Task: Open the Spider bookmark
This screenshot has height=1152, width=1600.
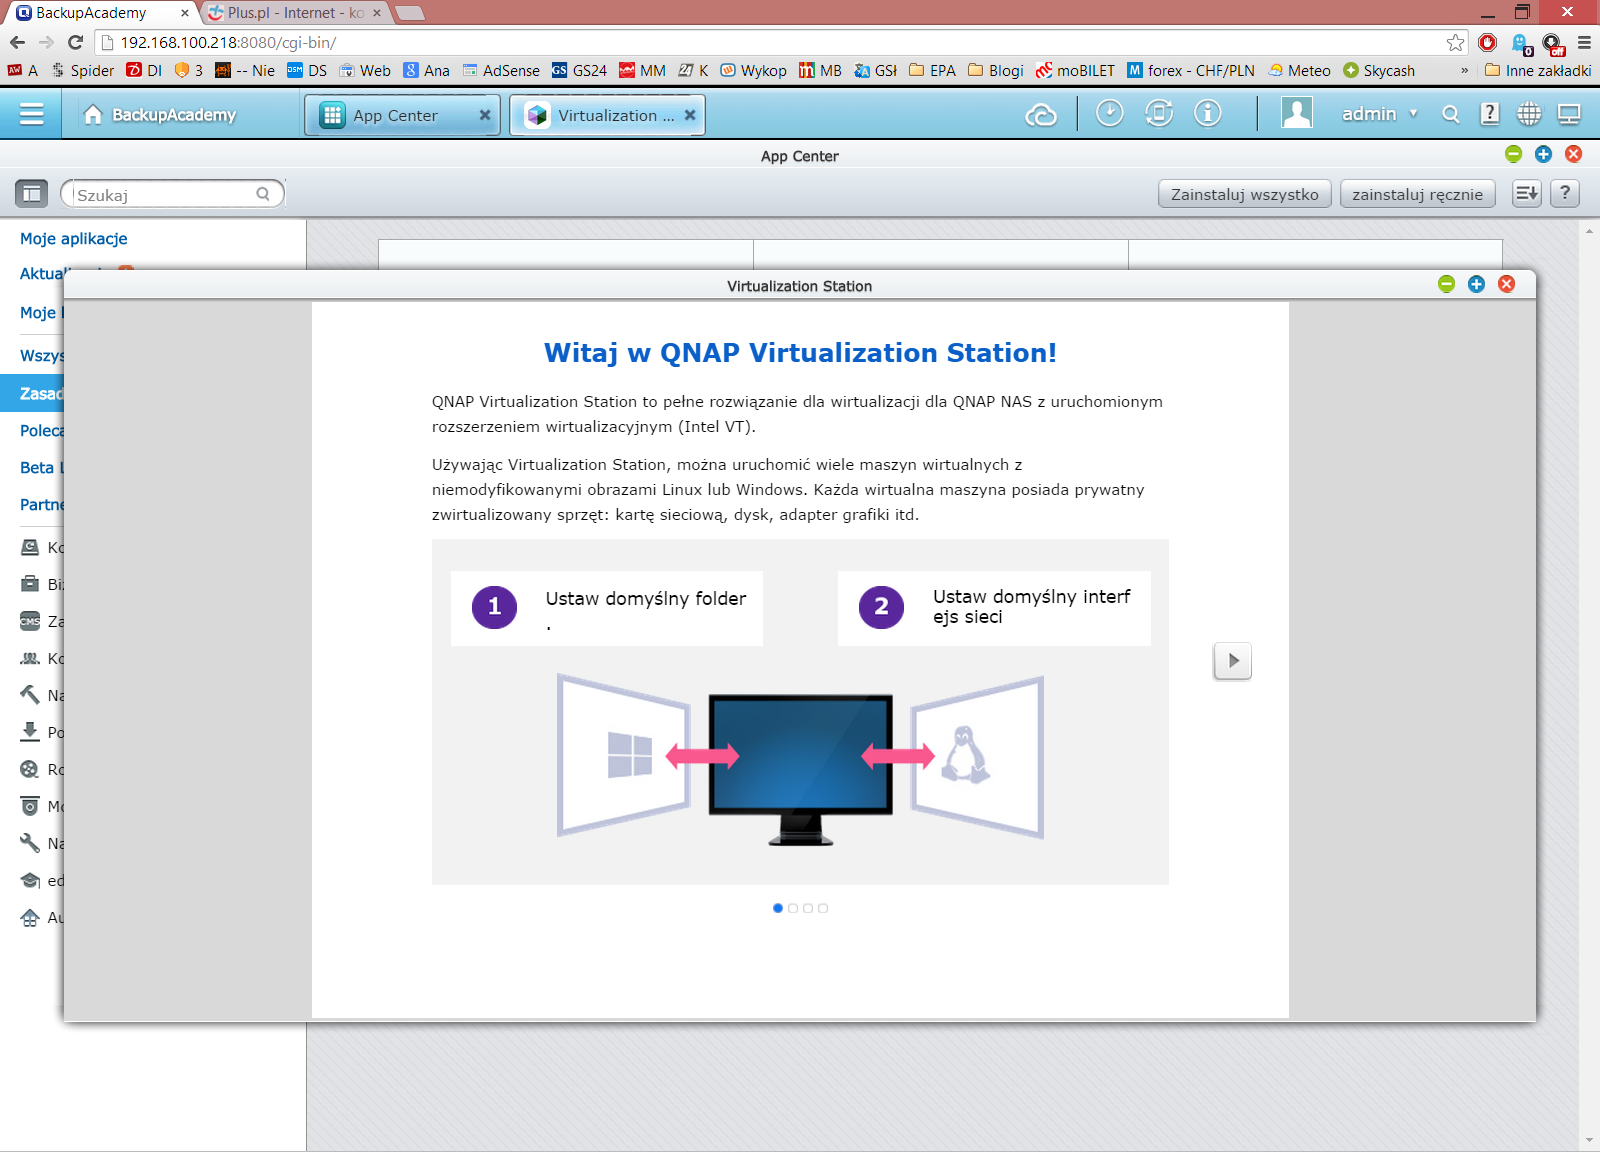Action: click(82, 70)
